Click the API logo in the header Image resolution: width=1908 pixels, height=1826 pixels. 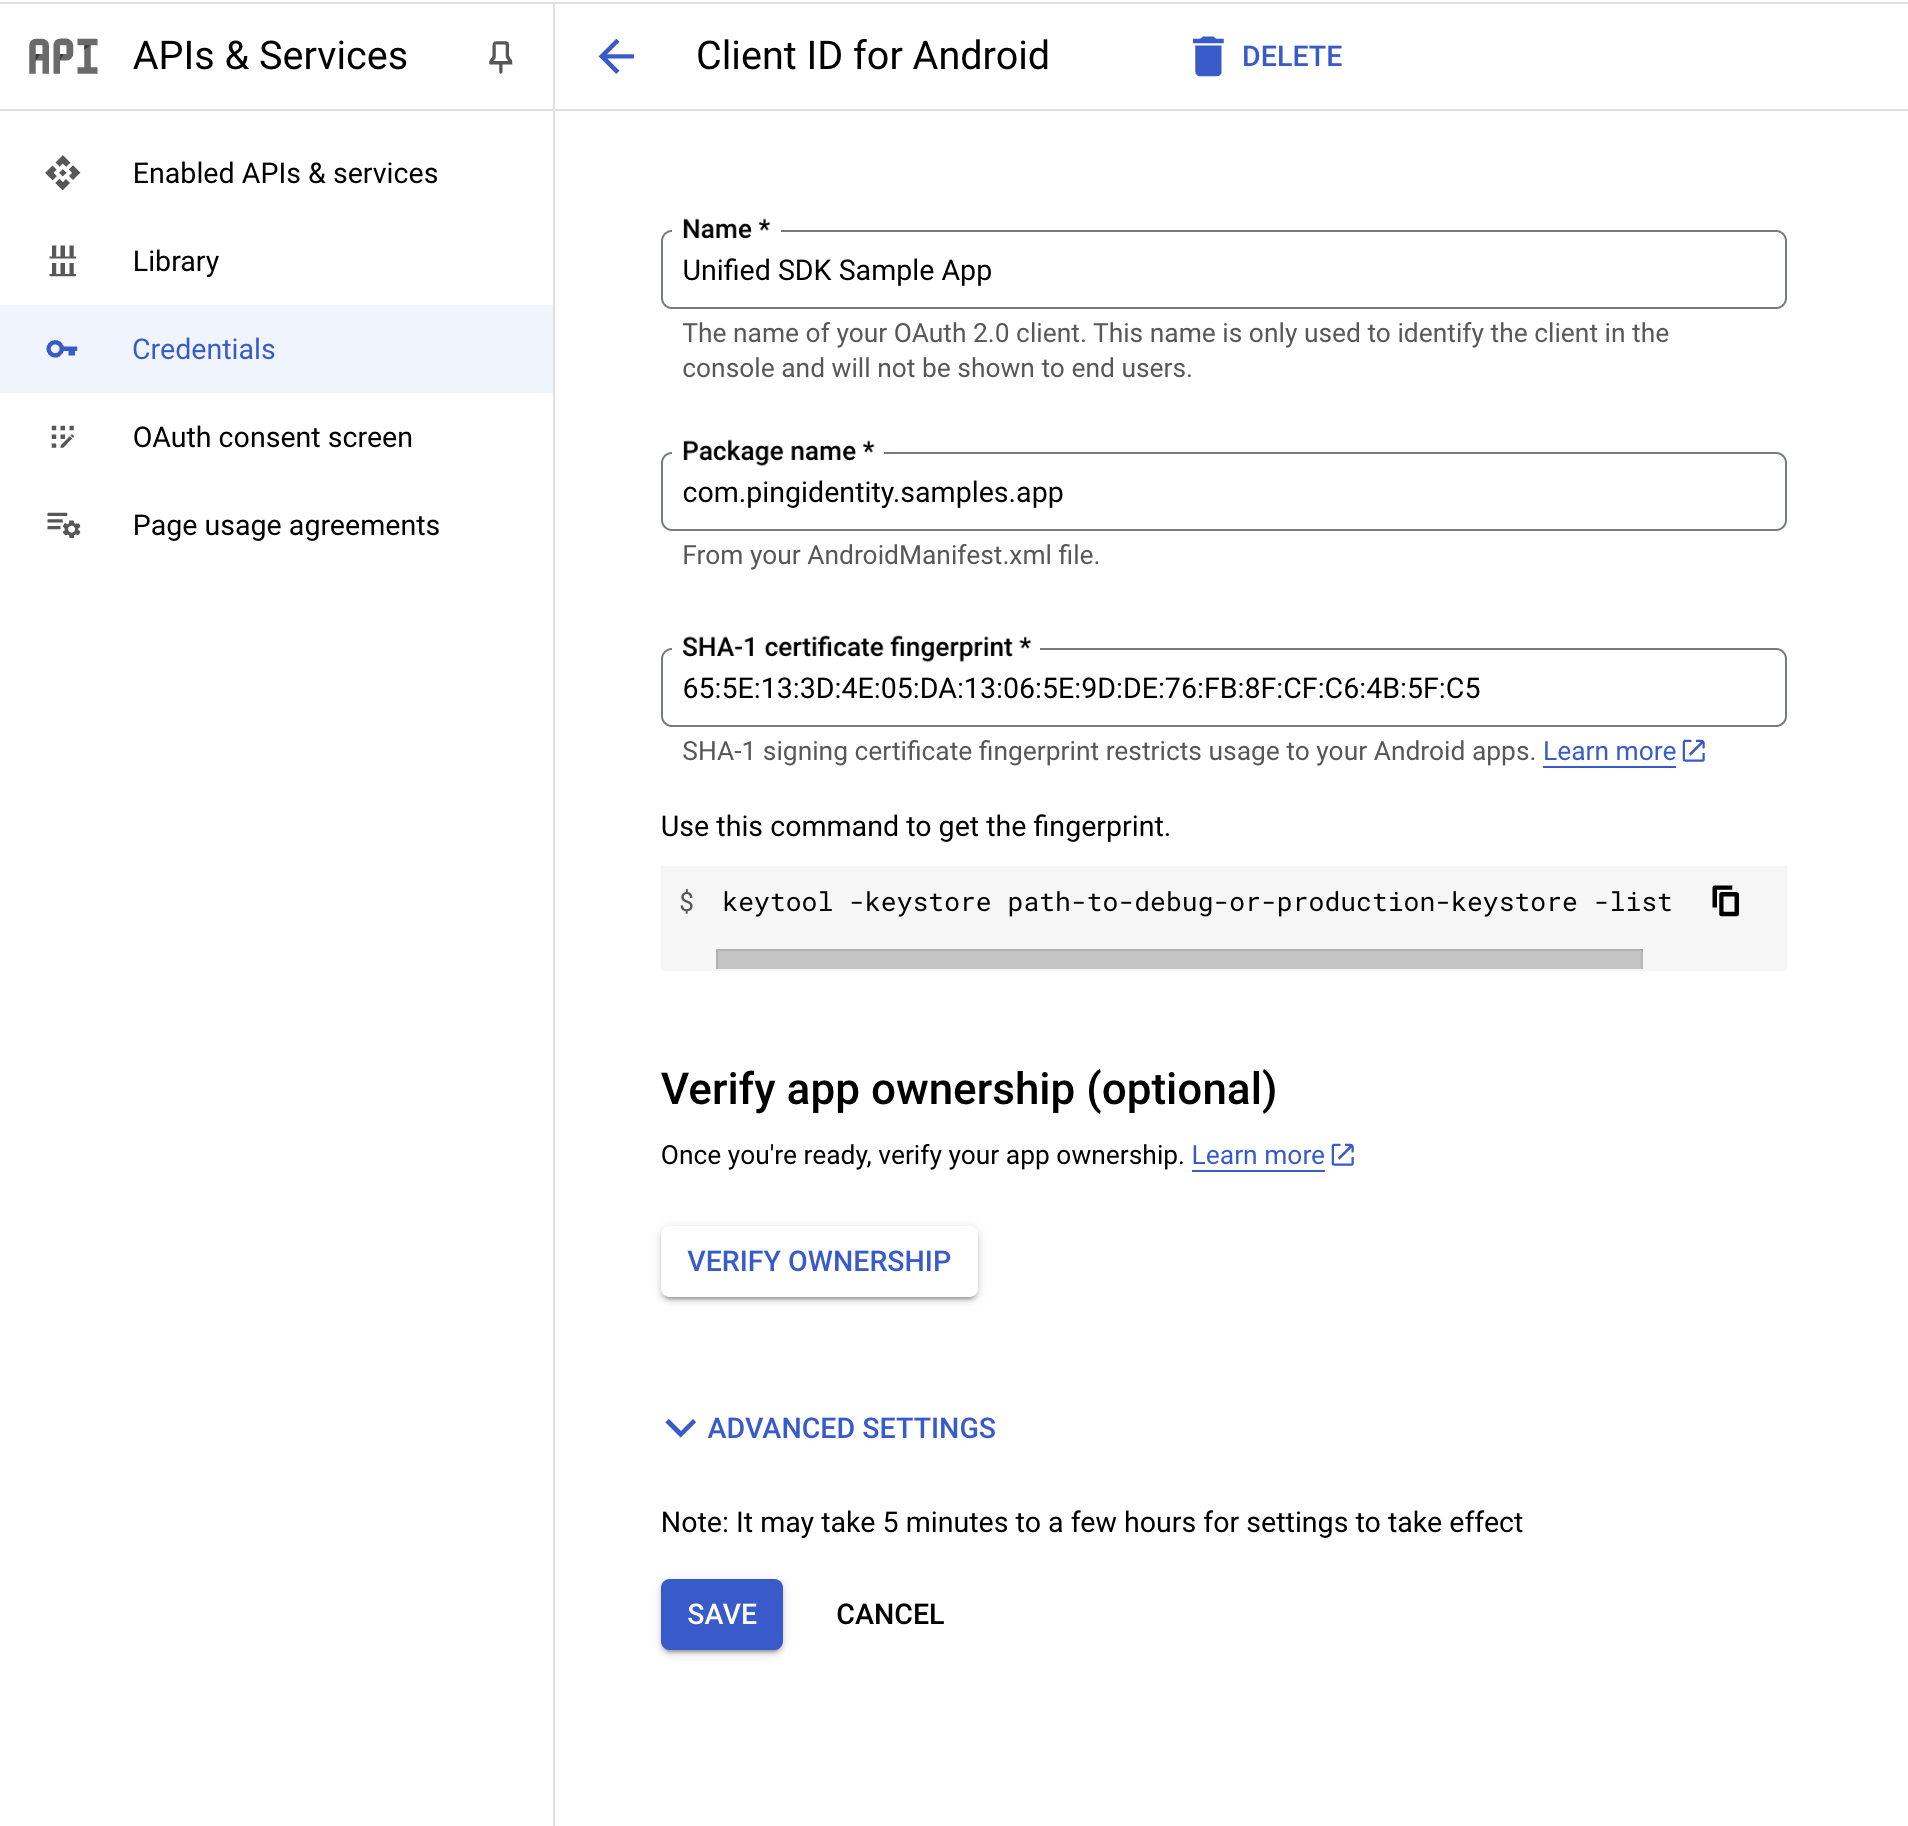[x=62, y=56]
